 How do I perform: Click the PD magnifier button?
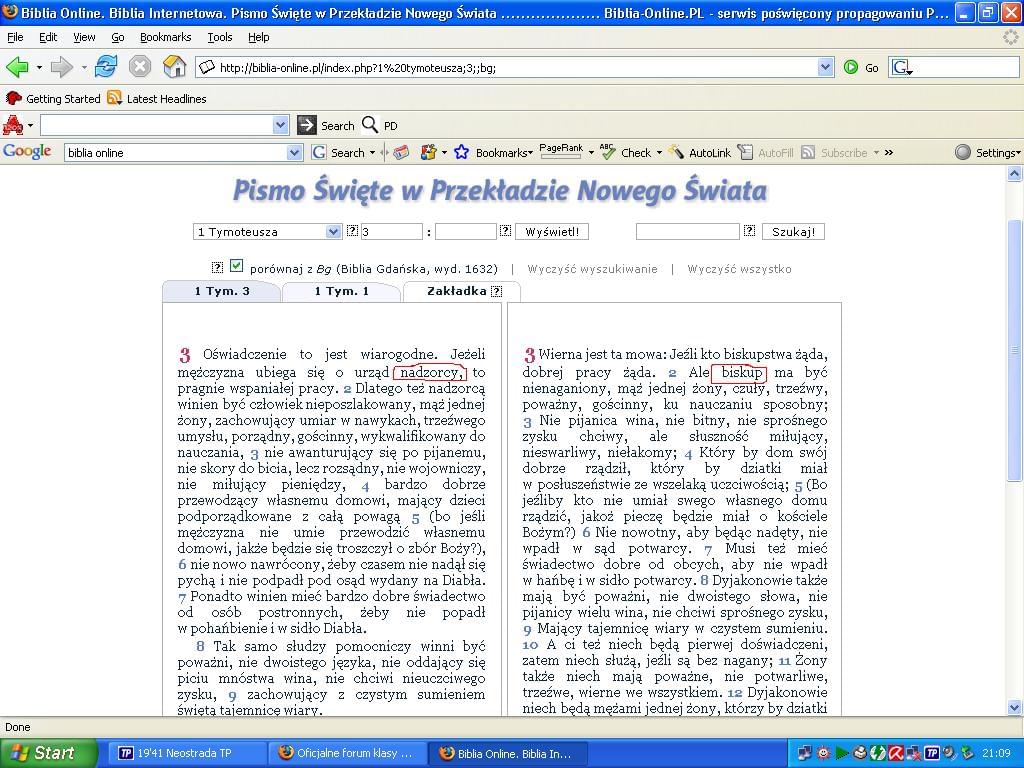379,125
